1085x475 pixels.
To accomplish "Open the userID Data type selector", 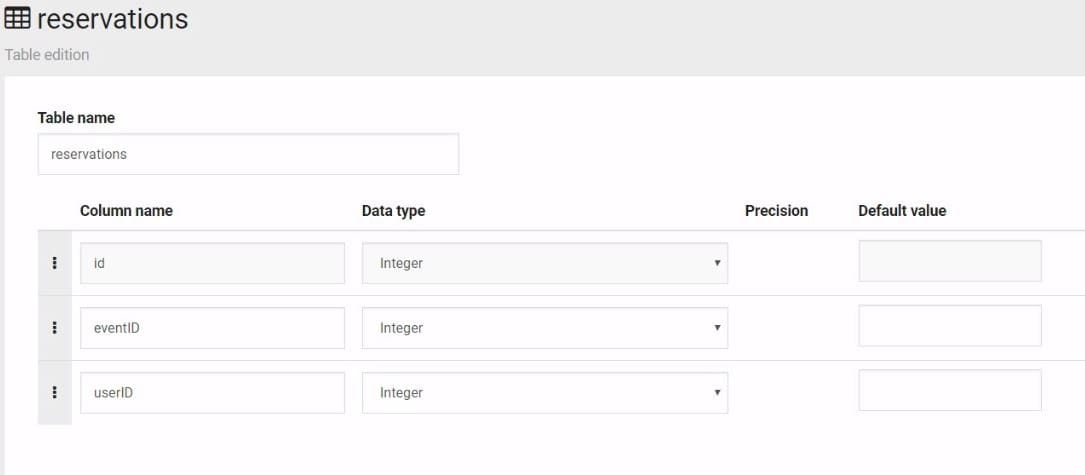I will click(544, 393).
